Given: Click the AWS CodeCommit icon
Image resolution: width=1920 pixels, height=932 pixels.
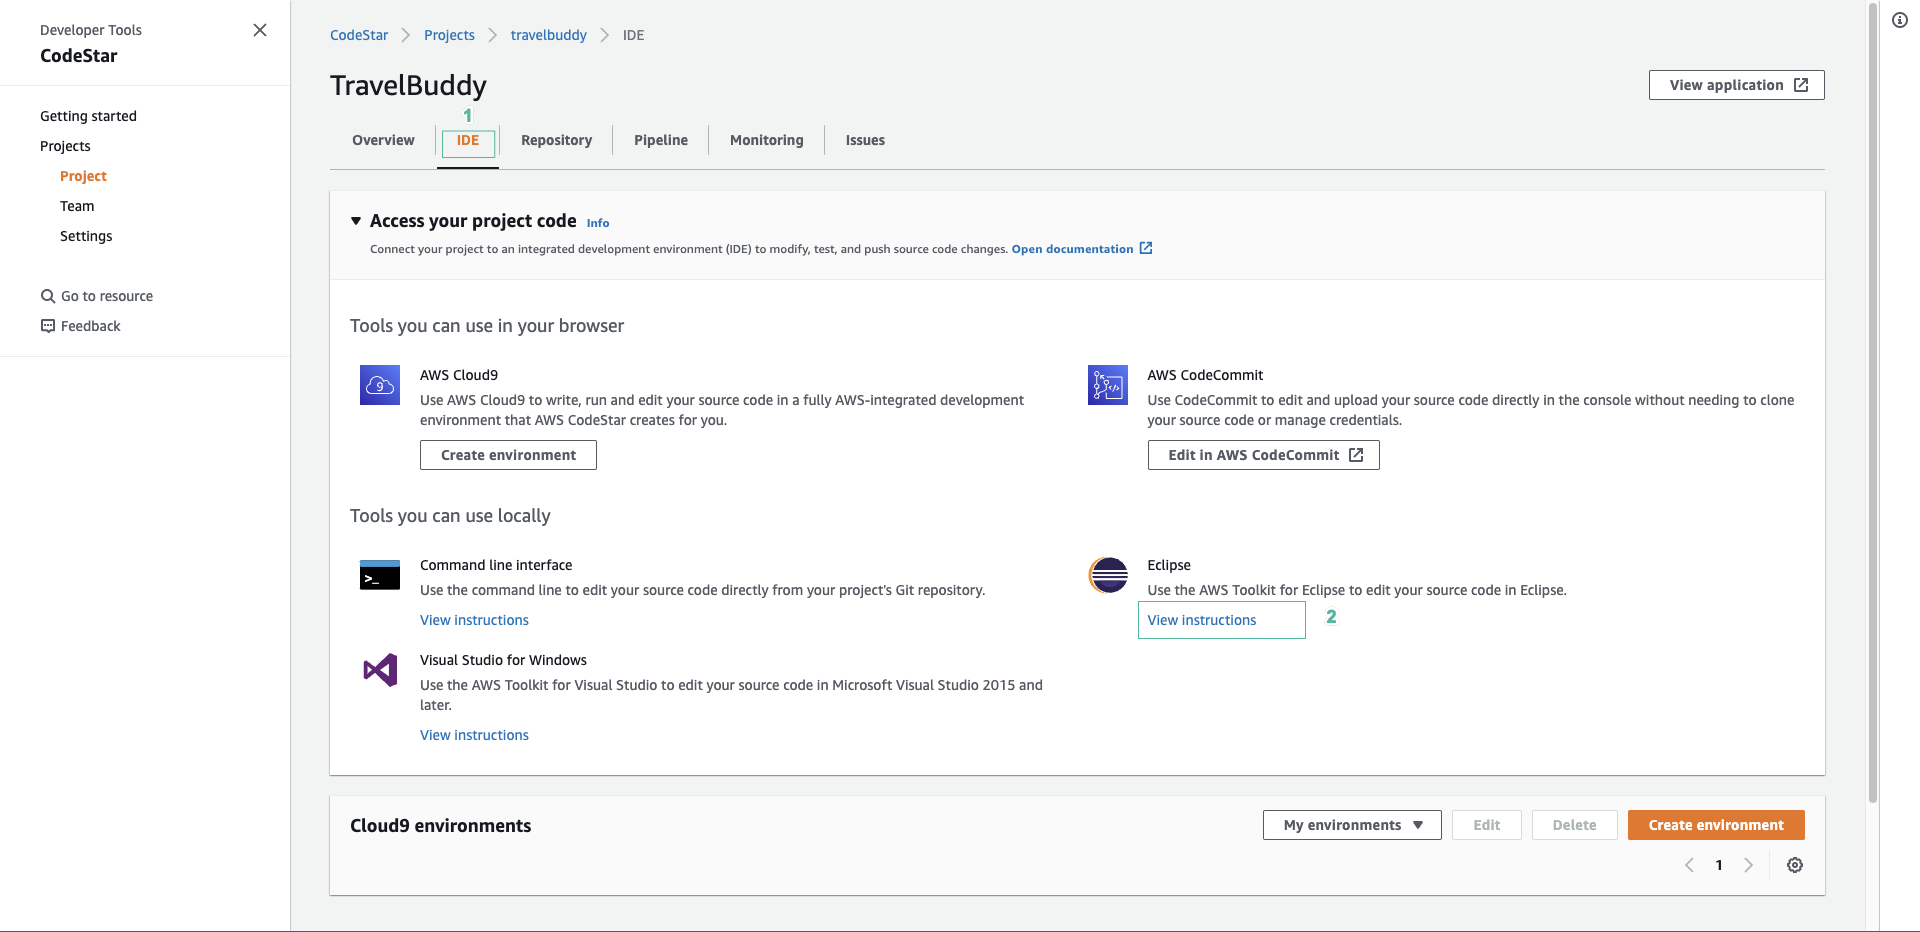Looking at the screenshot, I should [x=1108, y=385].
